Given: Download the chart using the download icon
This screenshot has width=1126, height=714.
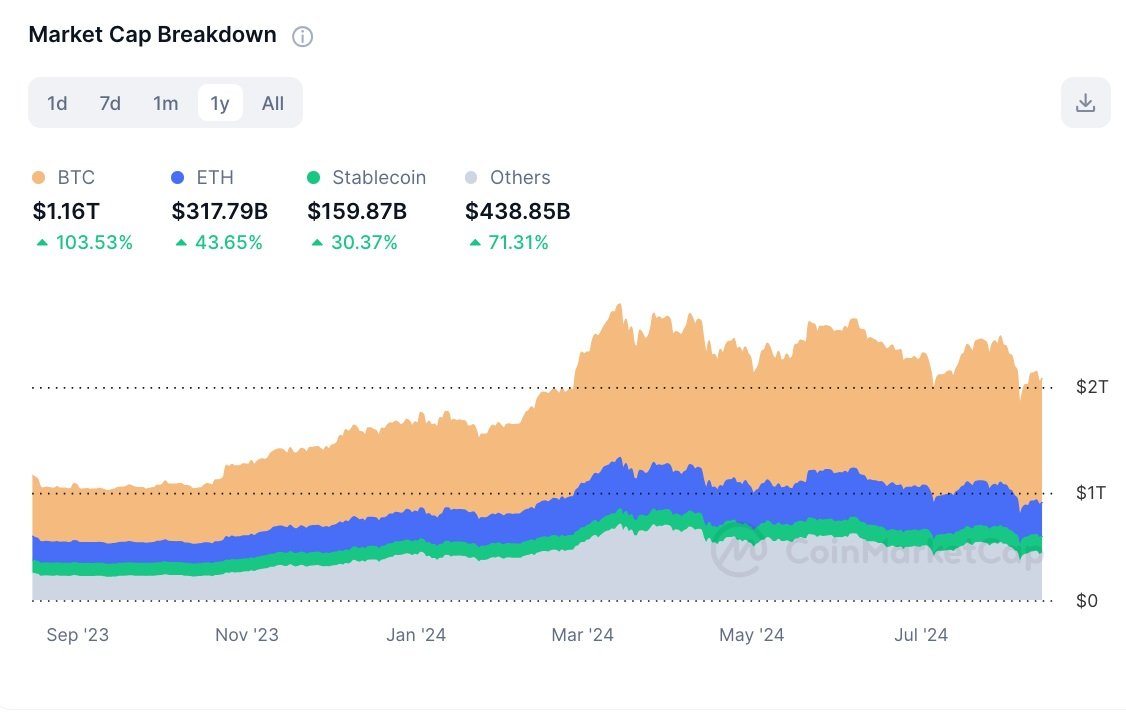Looking at the screenshot, I should click(x=1085, y=103).
